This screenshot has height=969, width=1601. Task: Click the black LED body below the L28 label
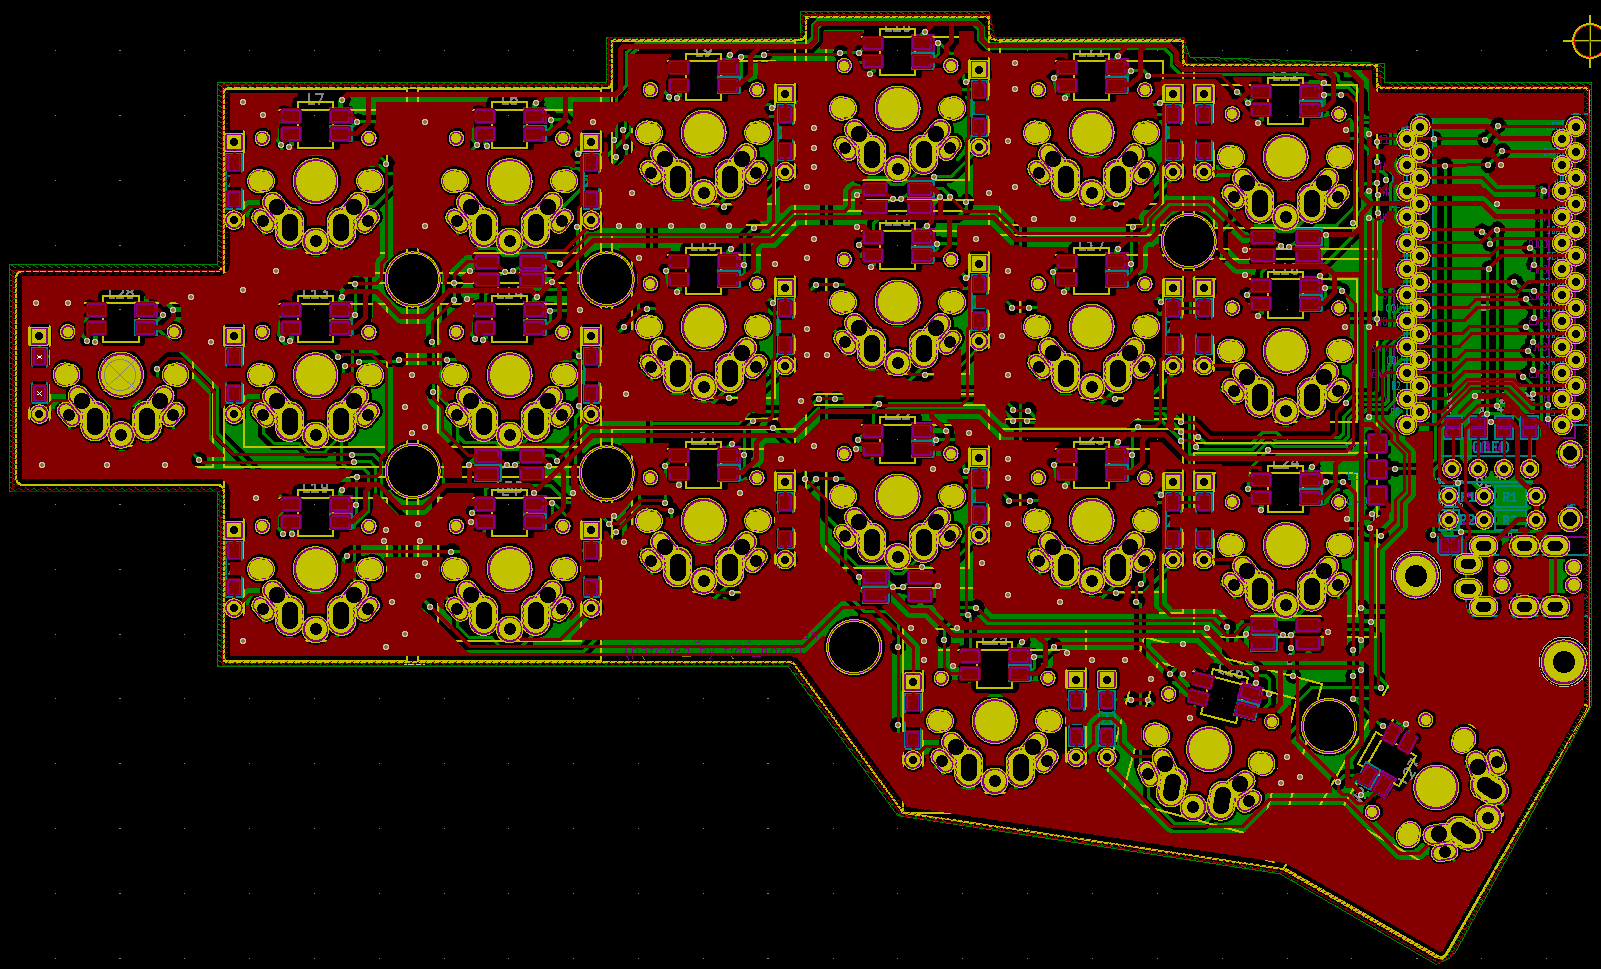pyautogui.click(x=121, y=321)
